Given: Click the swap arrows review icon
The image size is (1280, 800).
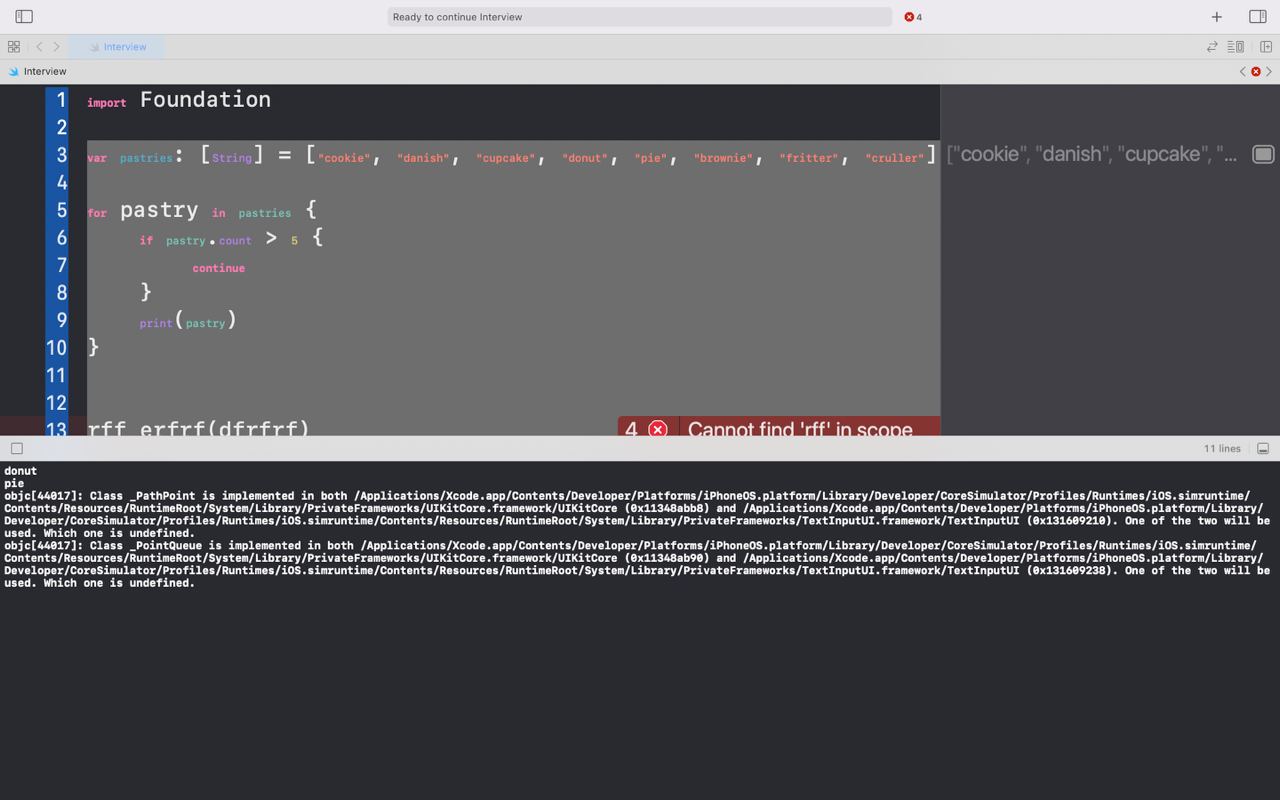Looking at the screenshot, I should 1212,46.
